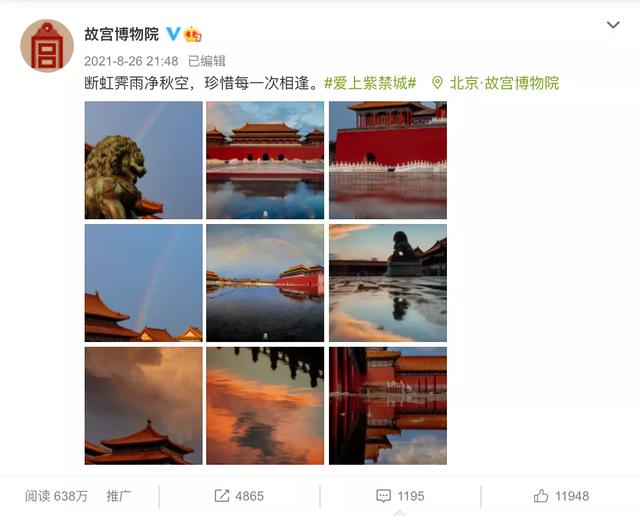
Task: Click the blue verified V badge
Action: click(173, 34)
